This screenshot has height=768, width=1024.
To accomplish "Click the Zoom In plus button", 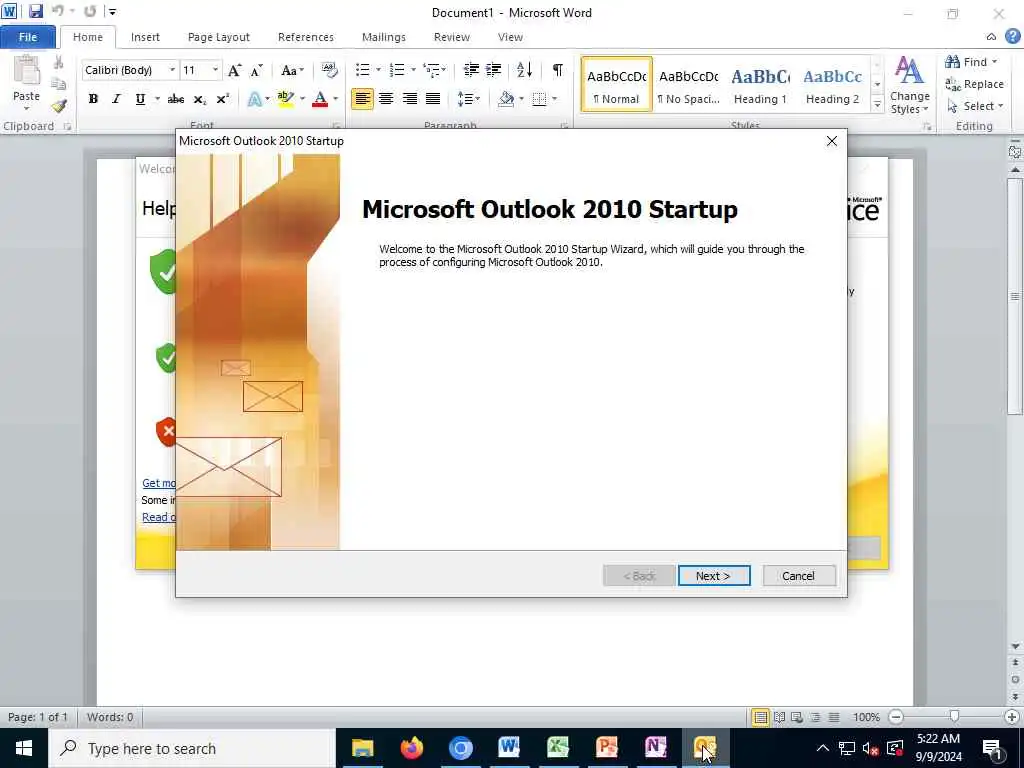I will pos(1012,717).
